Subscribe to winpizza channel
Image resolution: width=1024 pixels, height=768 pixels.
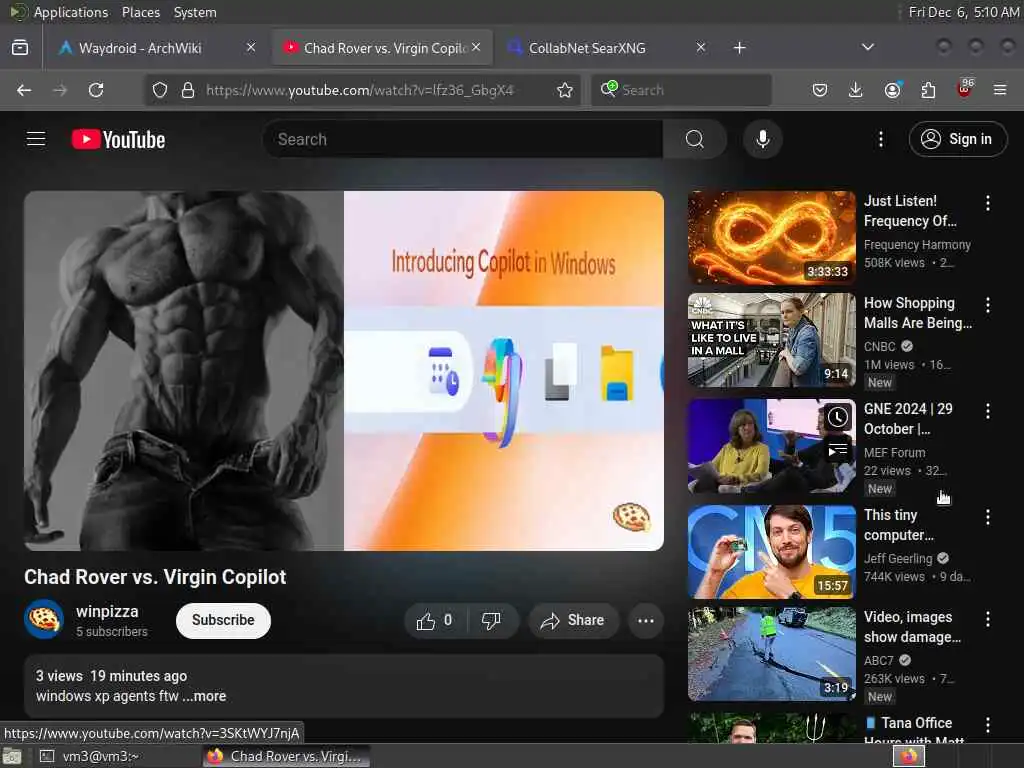pos(223,620)
